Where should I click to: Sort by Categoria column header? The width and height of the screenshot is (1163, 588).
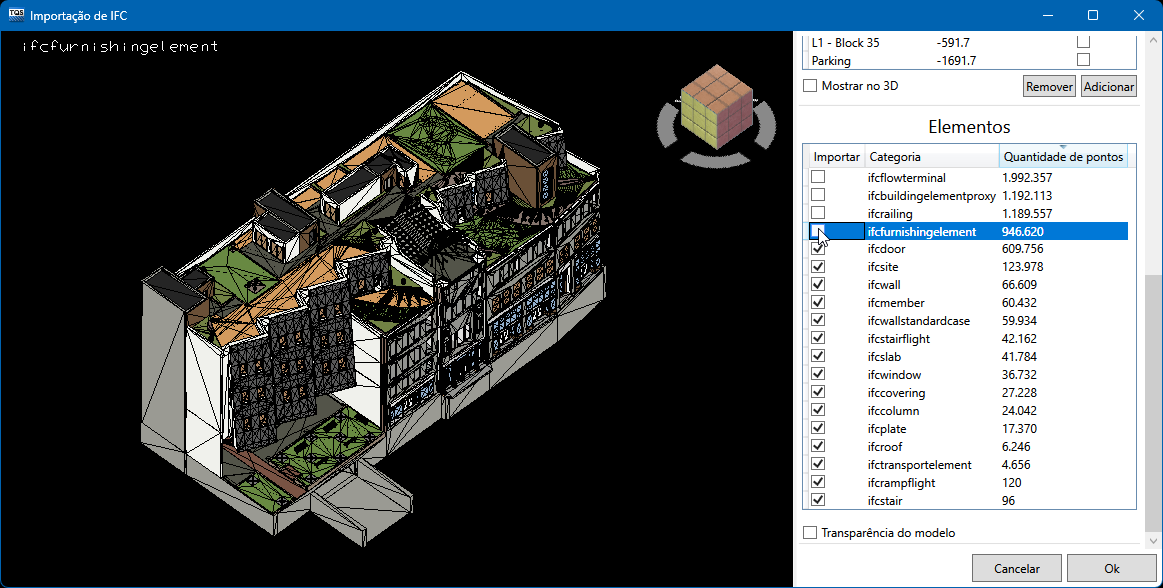click(x=931, y=157)
